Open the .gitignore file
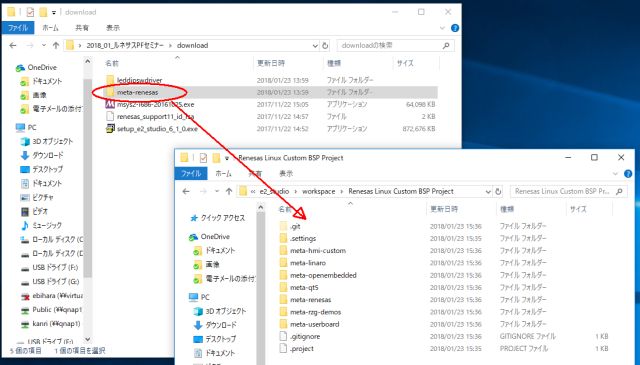The image size is (640, 365). (x=305, y=336)
